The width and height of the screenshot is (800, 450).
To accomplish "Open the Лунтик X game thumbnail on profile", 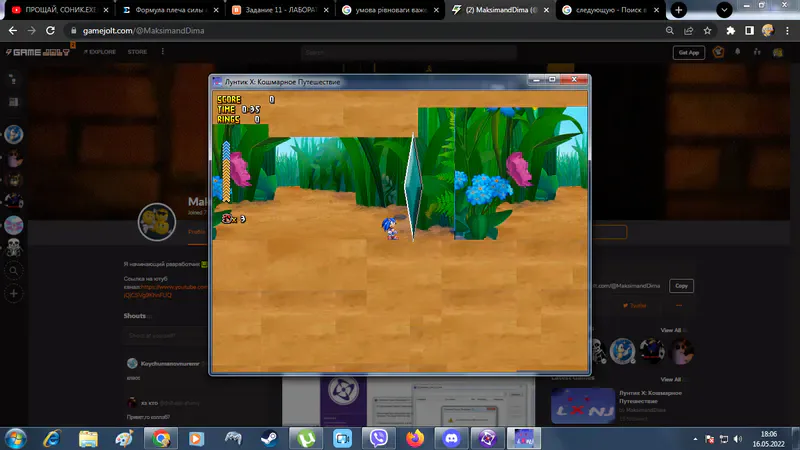I will pos(583,406).
